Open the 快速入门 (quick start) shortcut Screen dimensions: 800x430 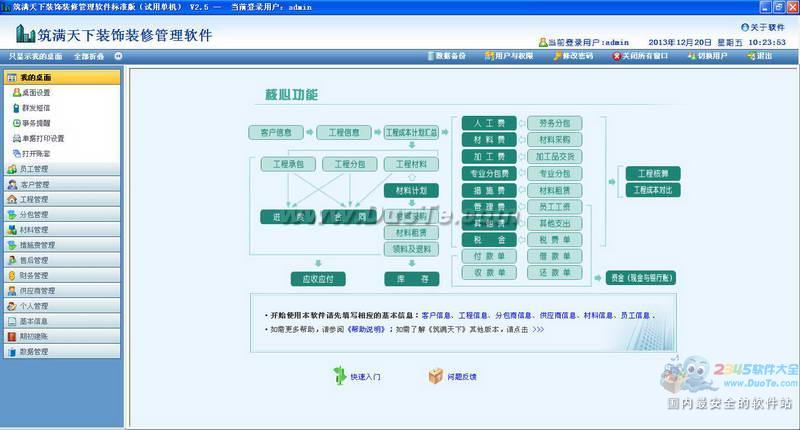pyautogui.click(x=357, y=376)
